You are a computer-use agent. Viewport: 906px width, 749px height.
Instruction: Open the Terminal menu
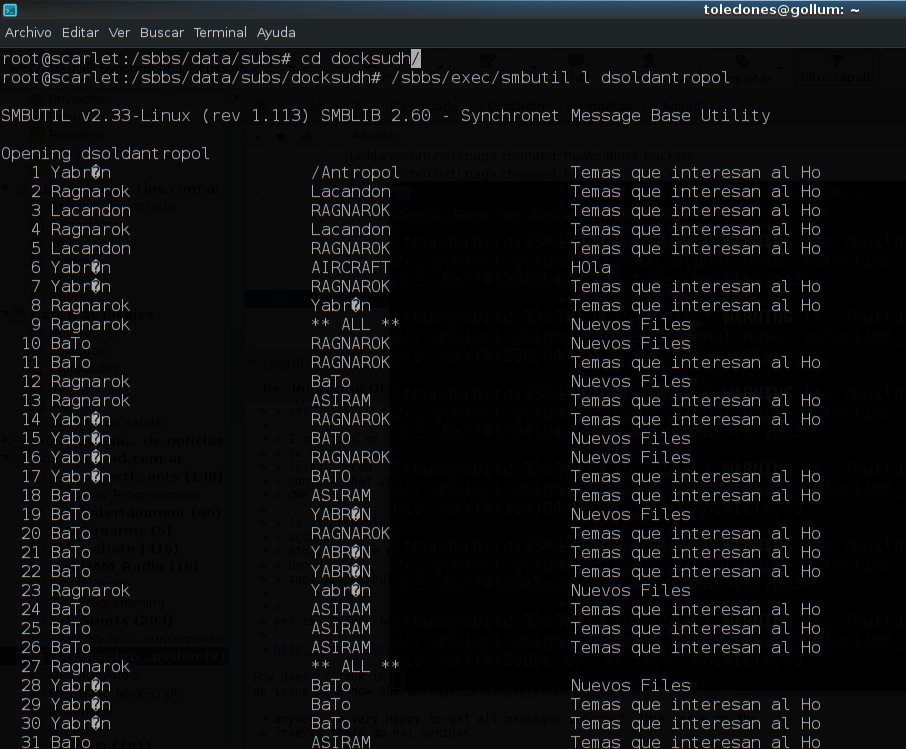[x=220, y=32]
